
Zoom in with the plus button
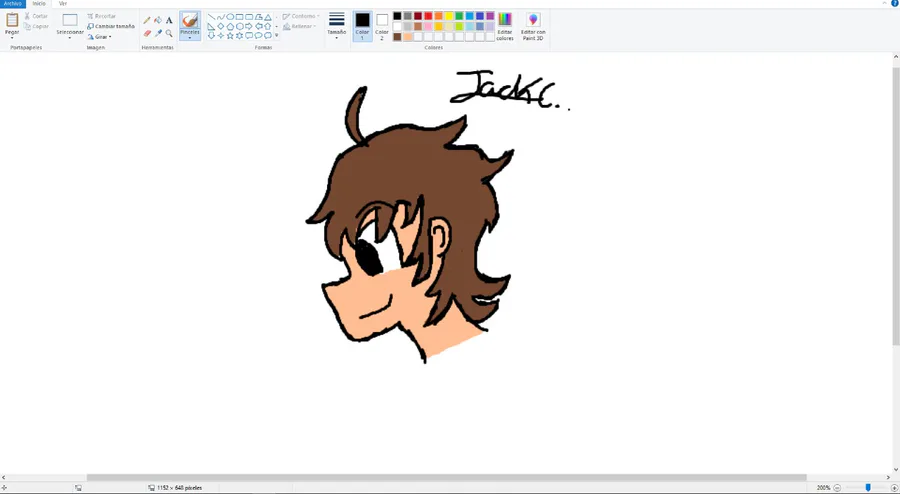(x=894, y=488)
